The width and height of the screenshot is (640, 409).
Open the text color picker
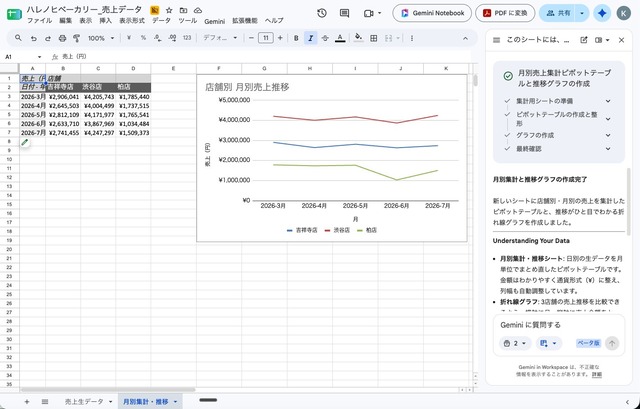340,38
